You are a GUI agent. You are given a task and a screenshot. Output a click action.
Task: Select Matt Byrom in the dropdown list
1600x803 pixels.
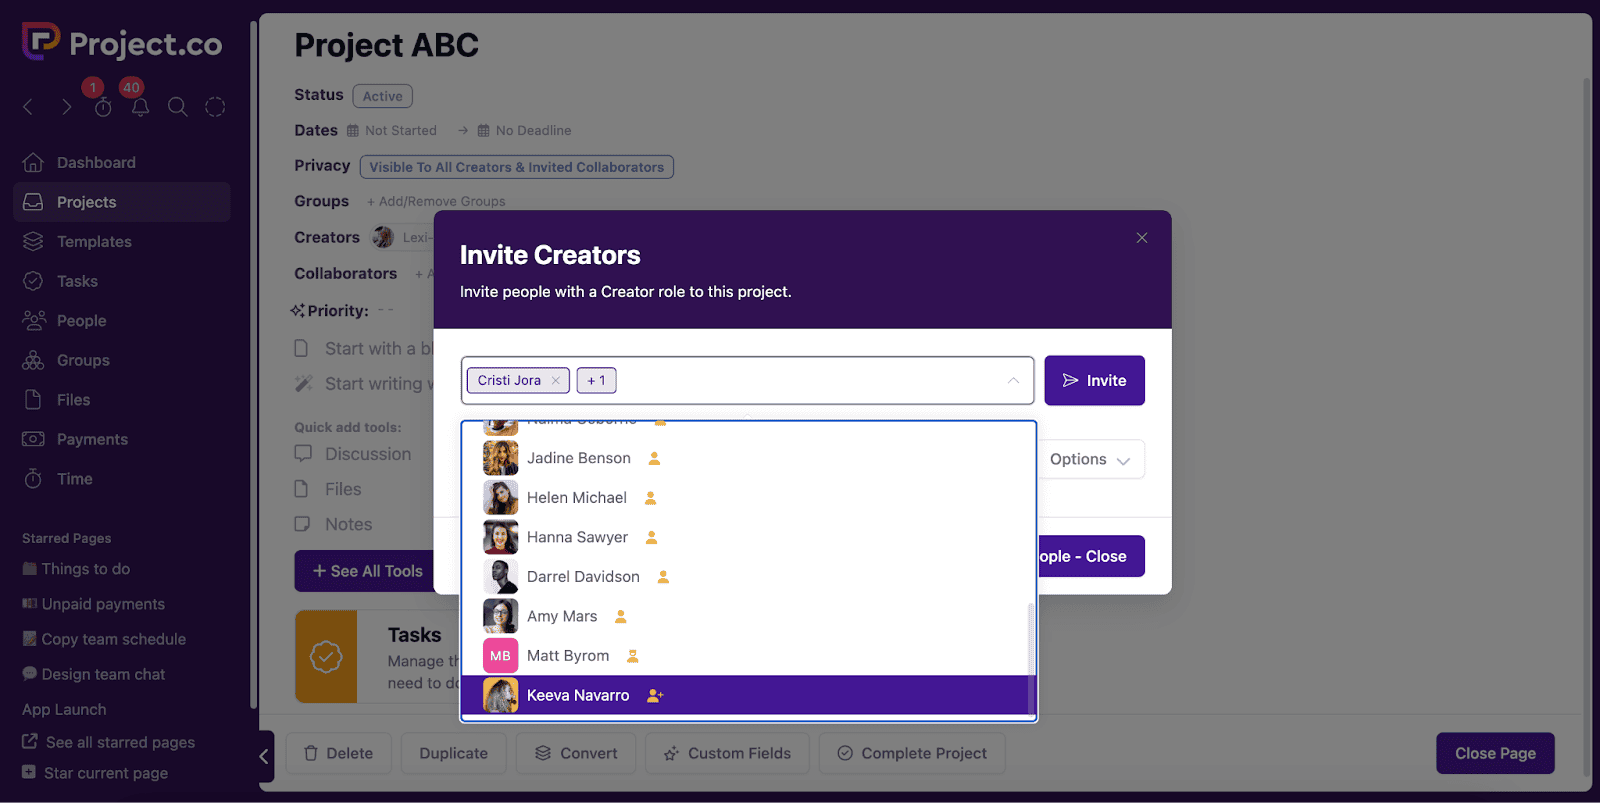coord(567,656)
